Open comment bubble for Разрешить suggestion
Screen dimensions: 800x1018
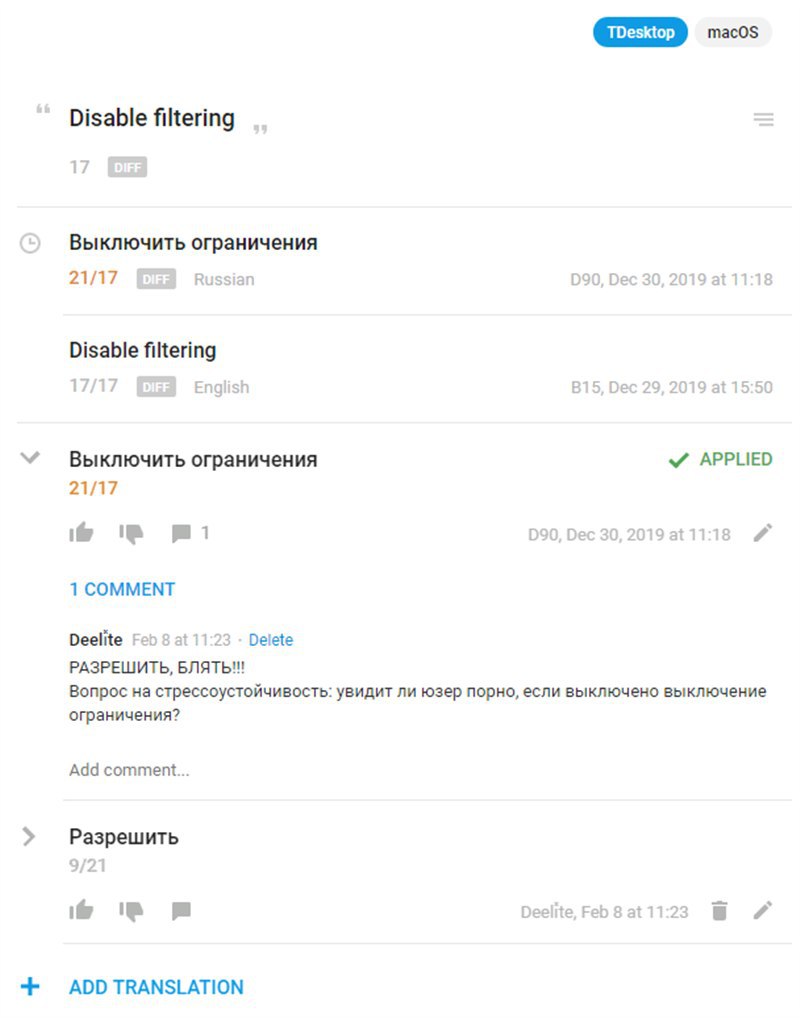coord(181,911)
